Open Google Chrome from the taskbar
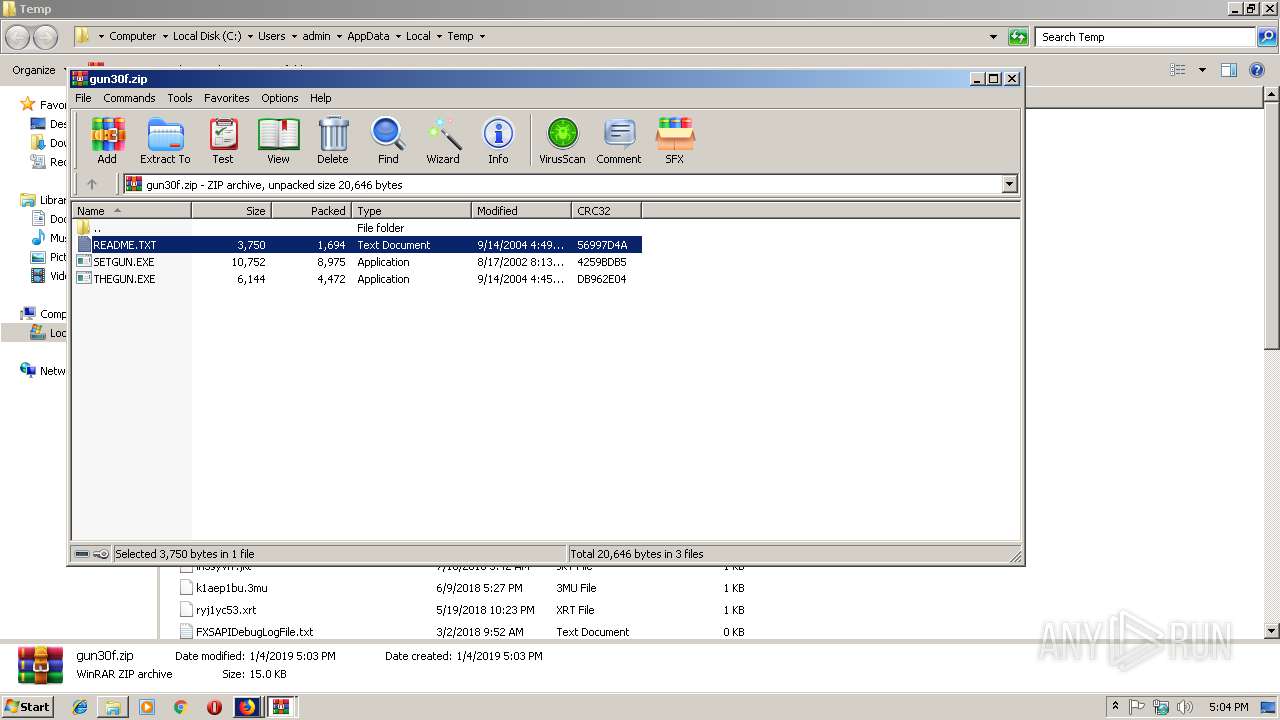 (x=180, y=707)
